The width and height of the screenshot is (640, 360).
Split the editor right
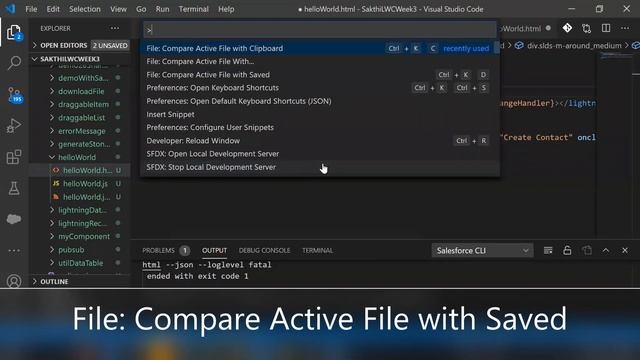(x=606, y=28)
